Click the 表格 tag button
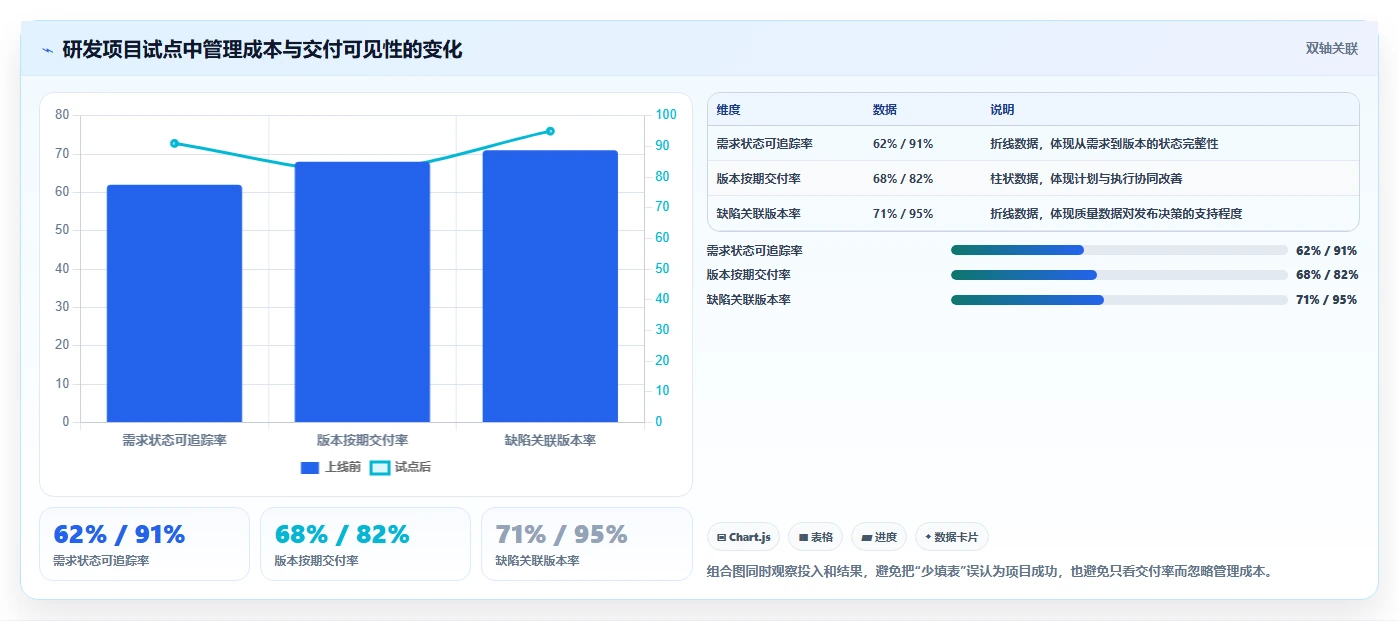The height and width of the screenshot is (621, 1399). (x=815, y=537)
